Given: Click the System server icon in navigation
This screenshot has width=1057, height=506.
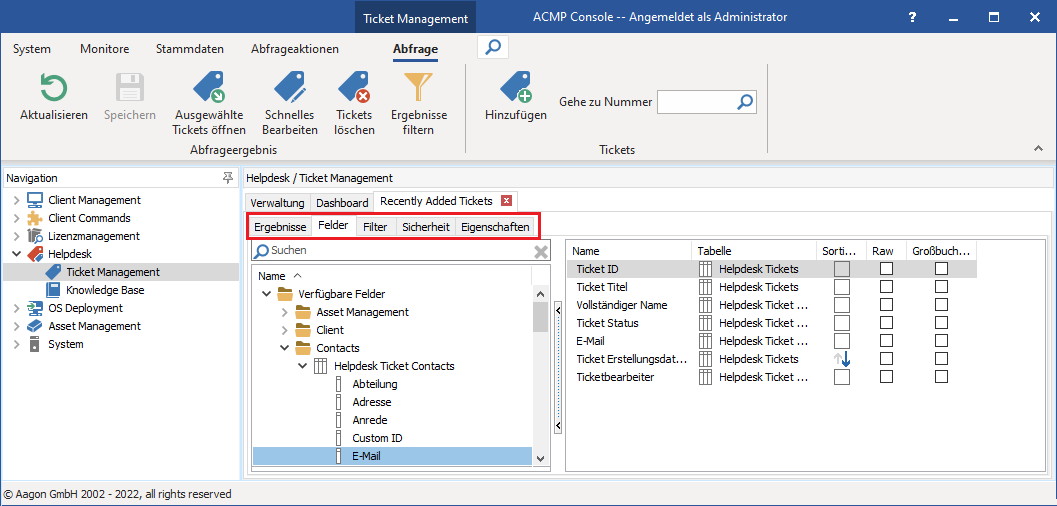Looking at the screenshot, I should [34, 344].
